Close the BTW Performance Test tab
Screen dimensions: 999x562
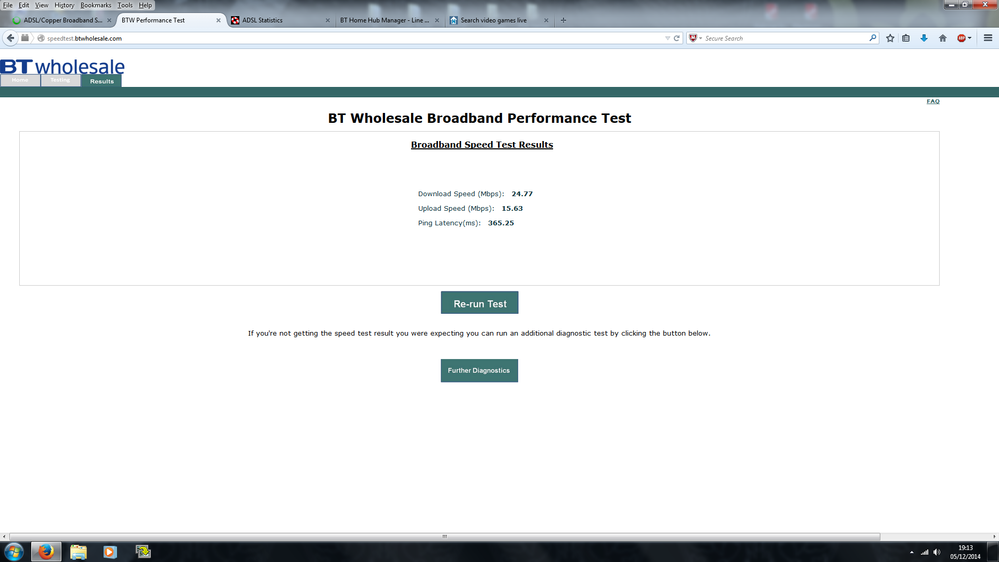219,20
